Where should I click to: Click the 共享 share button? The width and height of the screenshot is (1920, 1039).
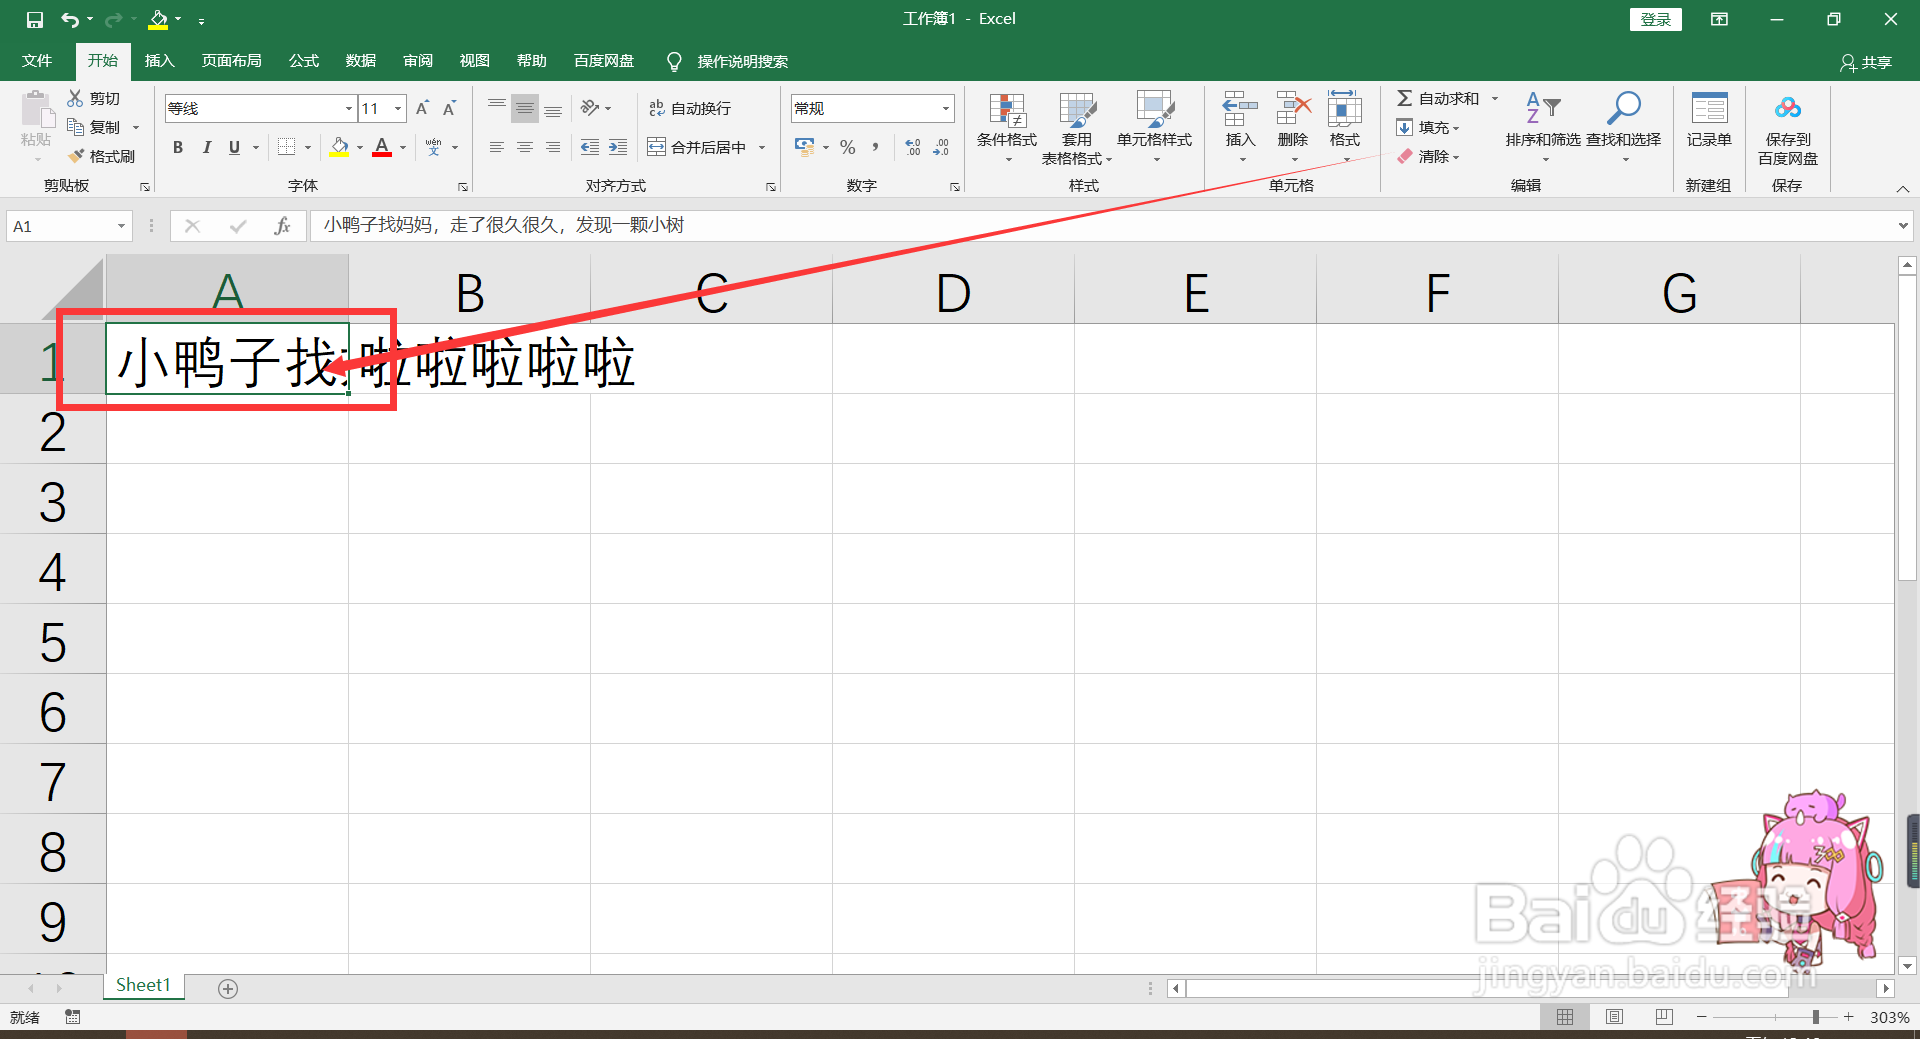(1866, 62)
